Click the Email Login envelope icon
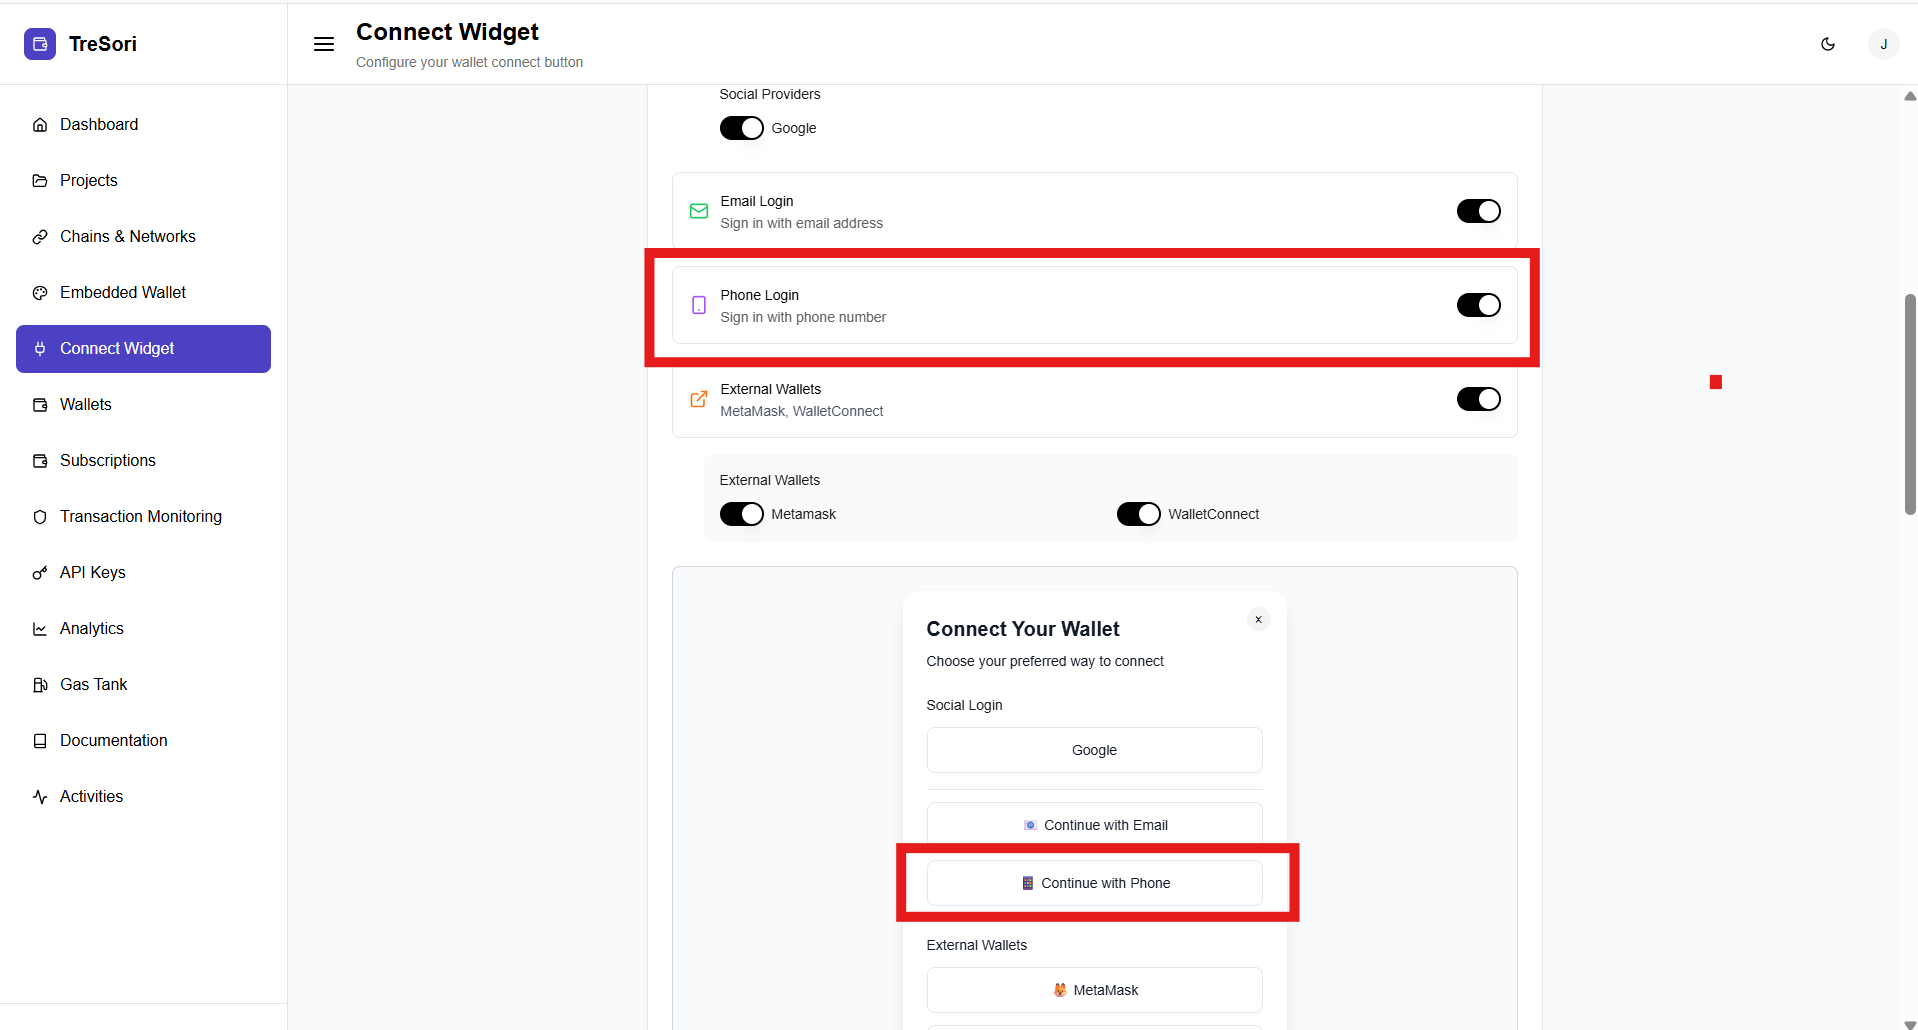The height and width of the screenshot is (1030, 1918). point(699,211)
